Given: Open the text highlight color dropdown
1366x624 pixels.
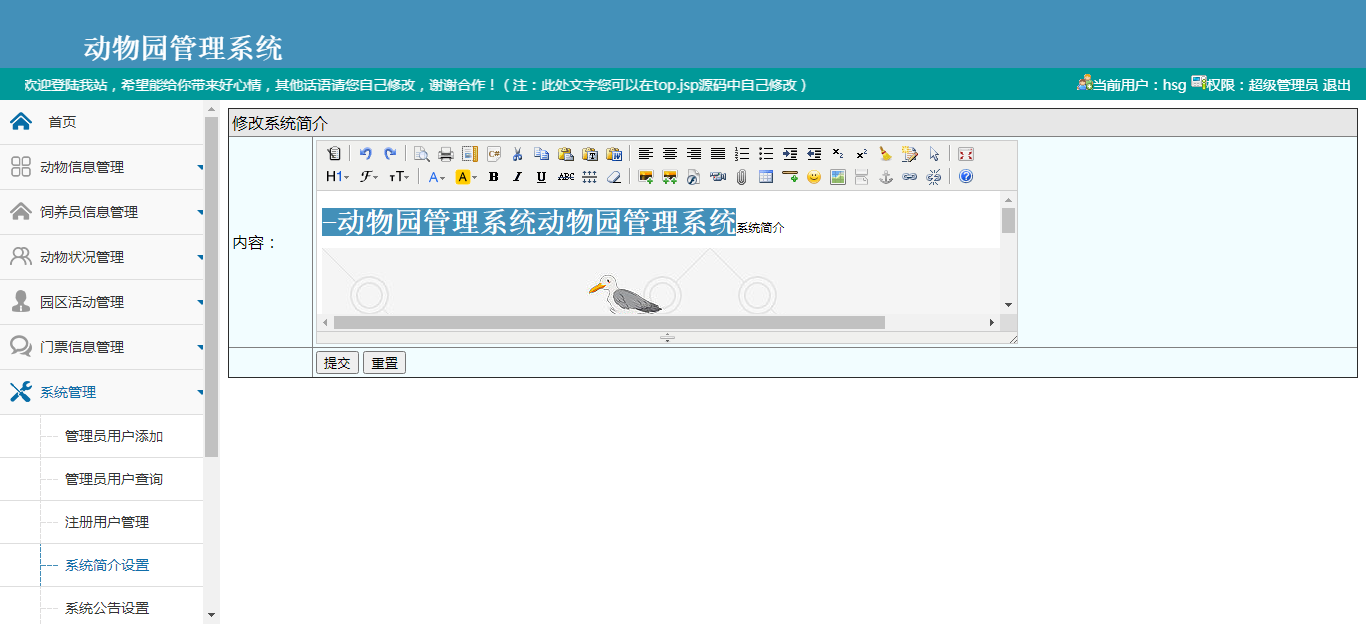Looking at the screenshot, I should [466, 177].
